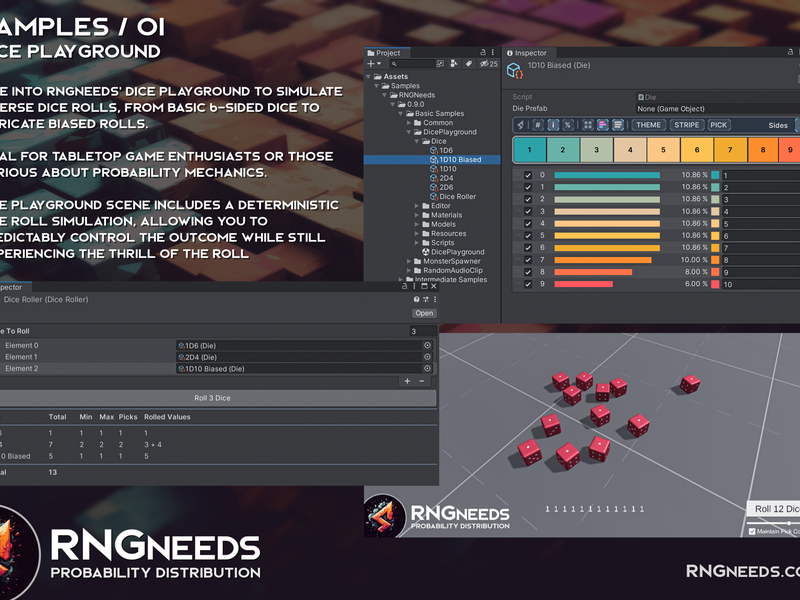Collapse the Basic Samples folder arrow

click(401, 113)
